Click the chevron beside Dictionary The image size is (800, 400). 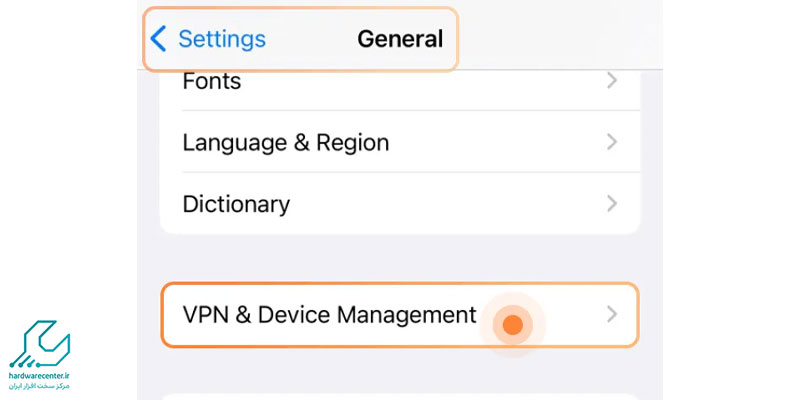612,204
